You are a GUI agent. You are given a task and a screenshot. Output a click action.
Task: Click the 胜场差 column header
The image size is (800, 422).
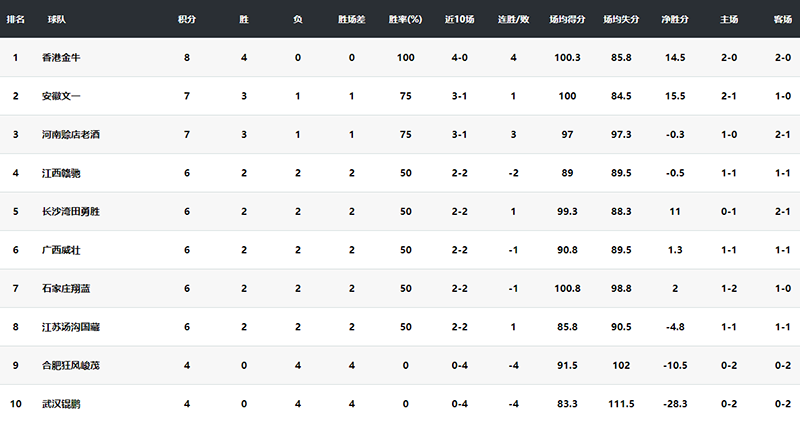[352, 19]
